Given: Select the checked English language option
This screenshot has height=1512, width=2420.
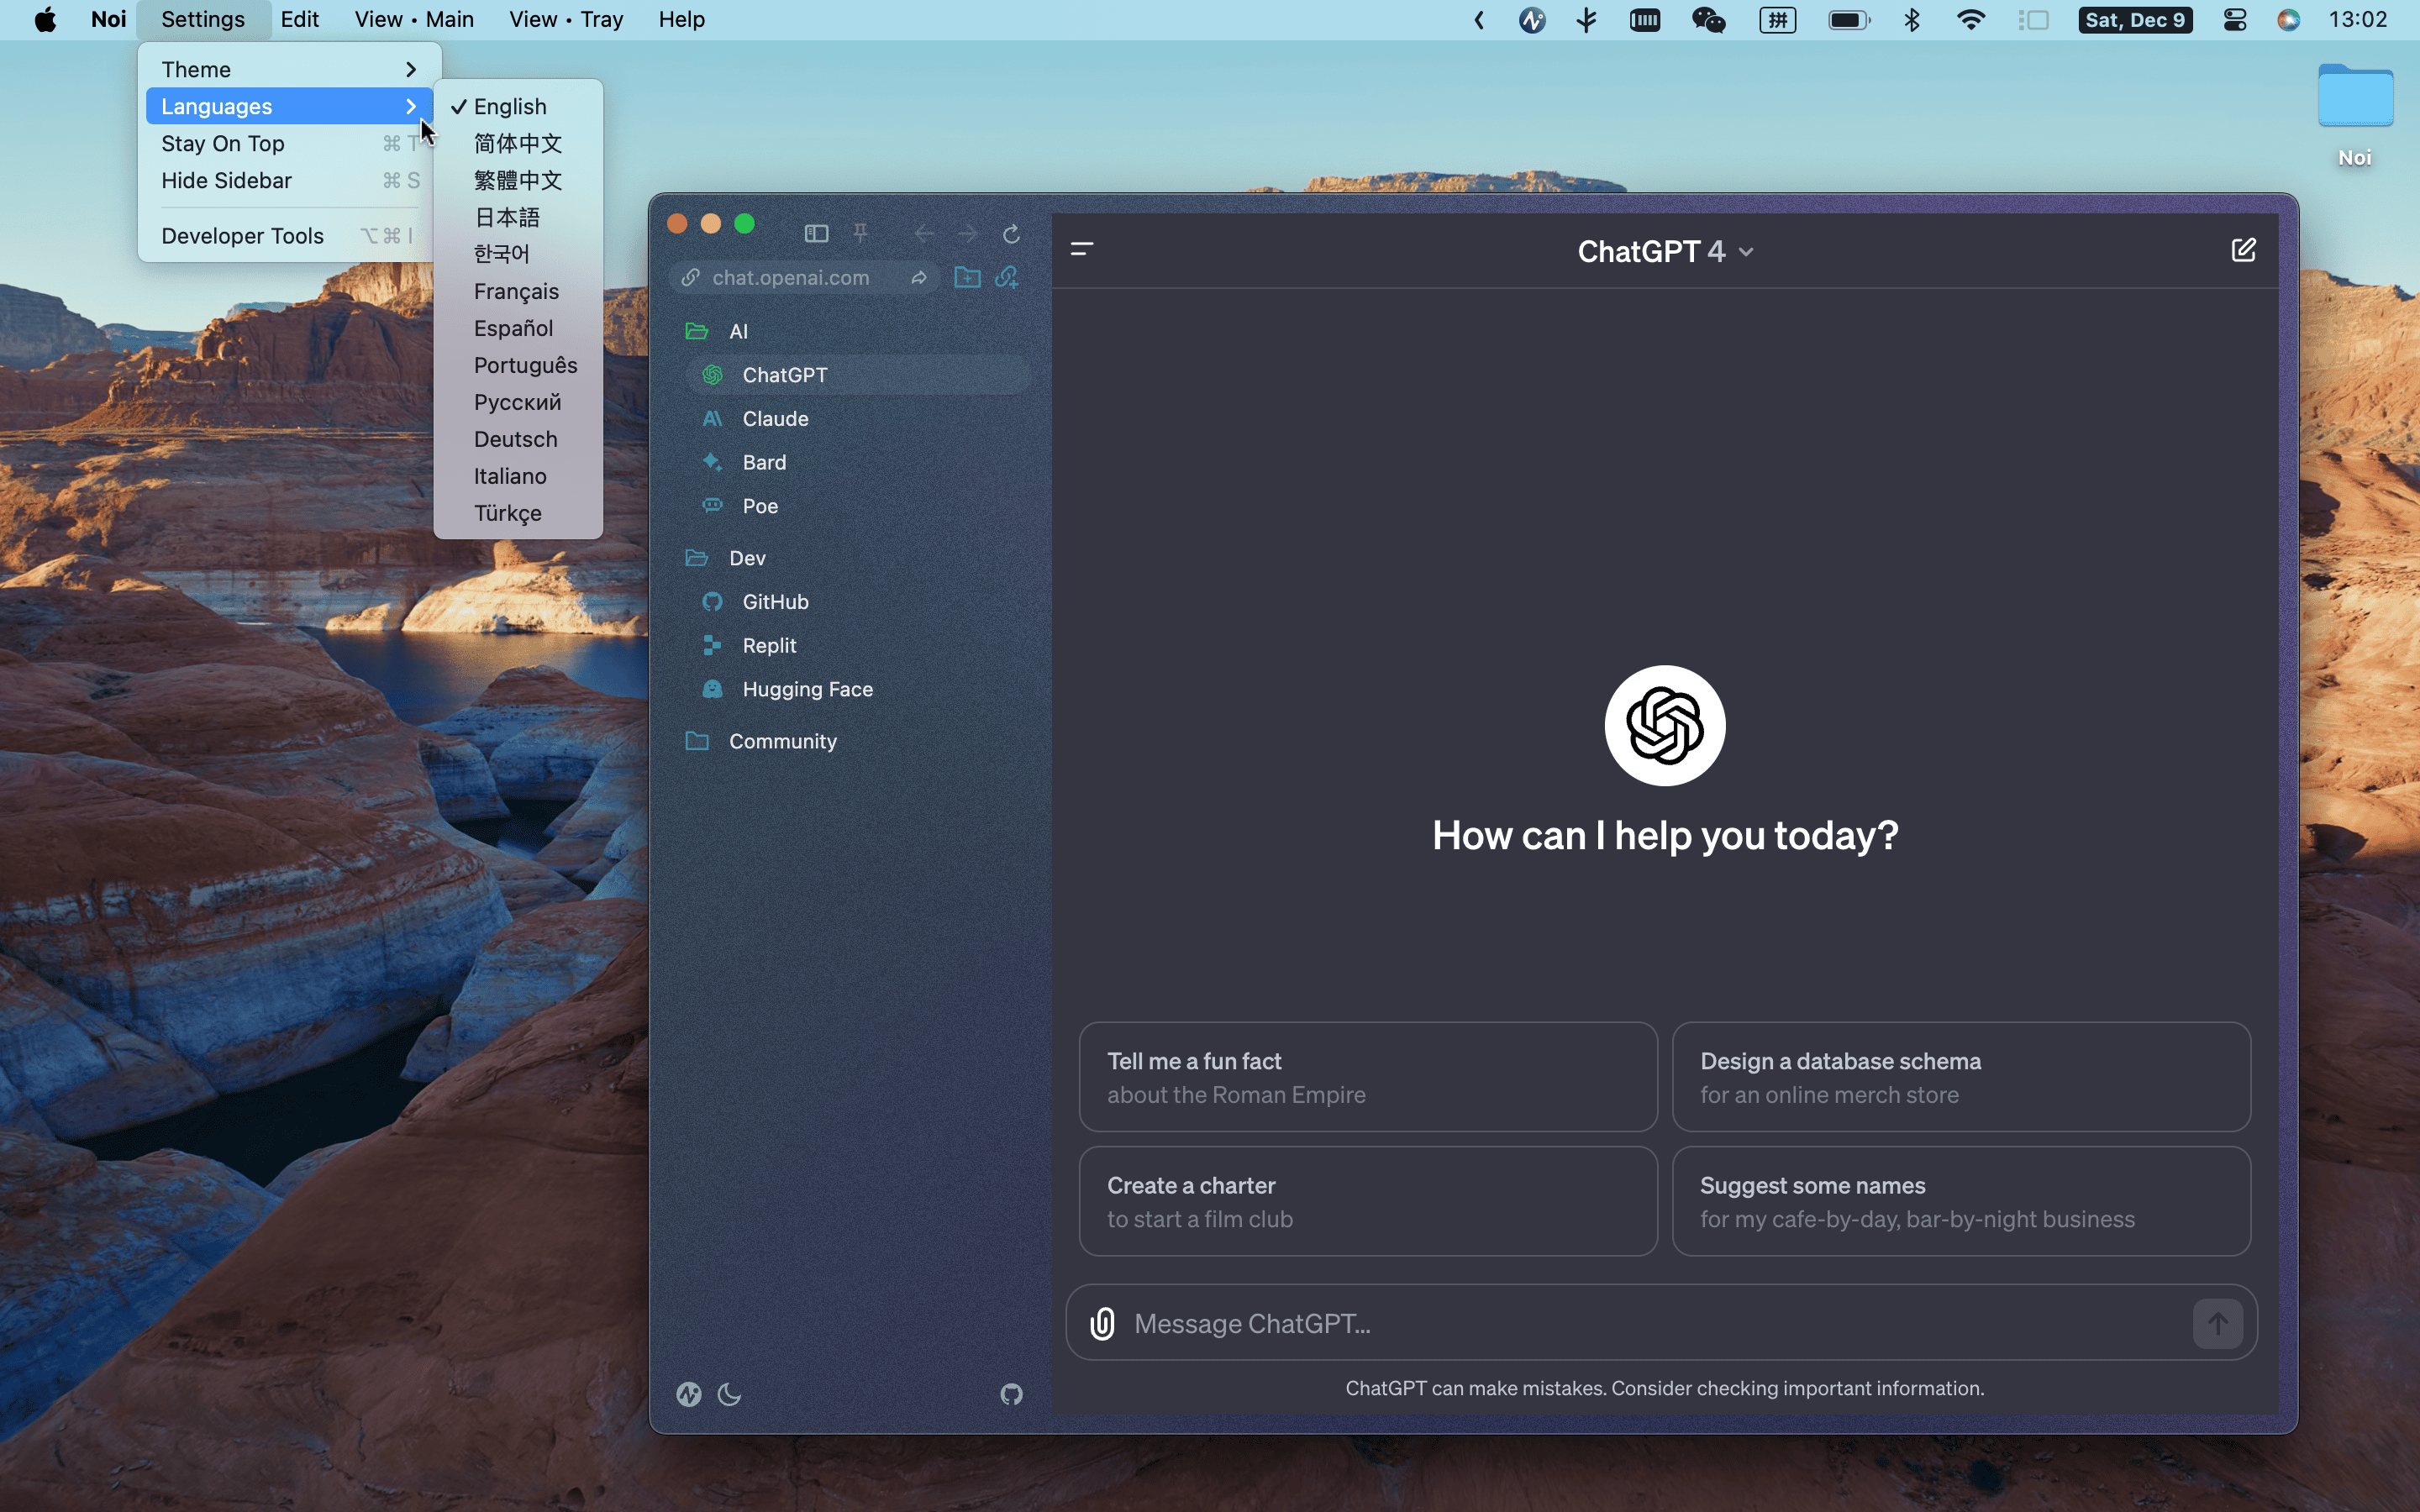Looking at the screenshot, I should [510, 106].
